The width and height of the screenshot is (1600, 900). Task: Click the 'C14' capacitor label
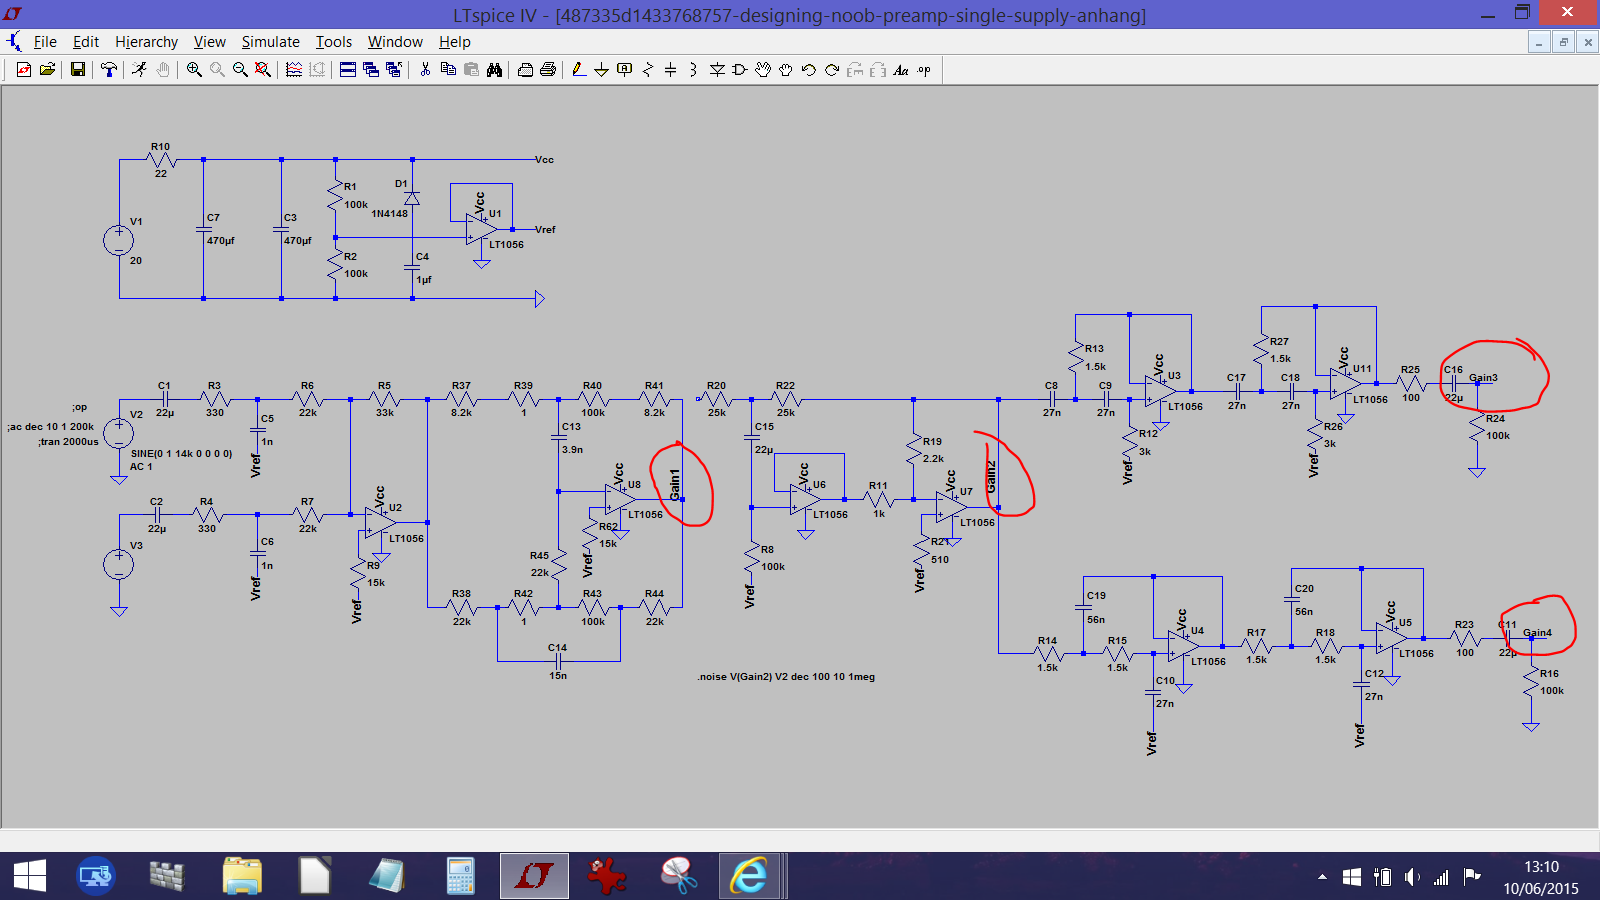click(557, 648)
